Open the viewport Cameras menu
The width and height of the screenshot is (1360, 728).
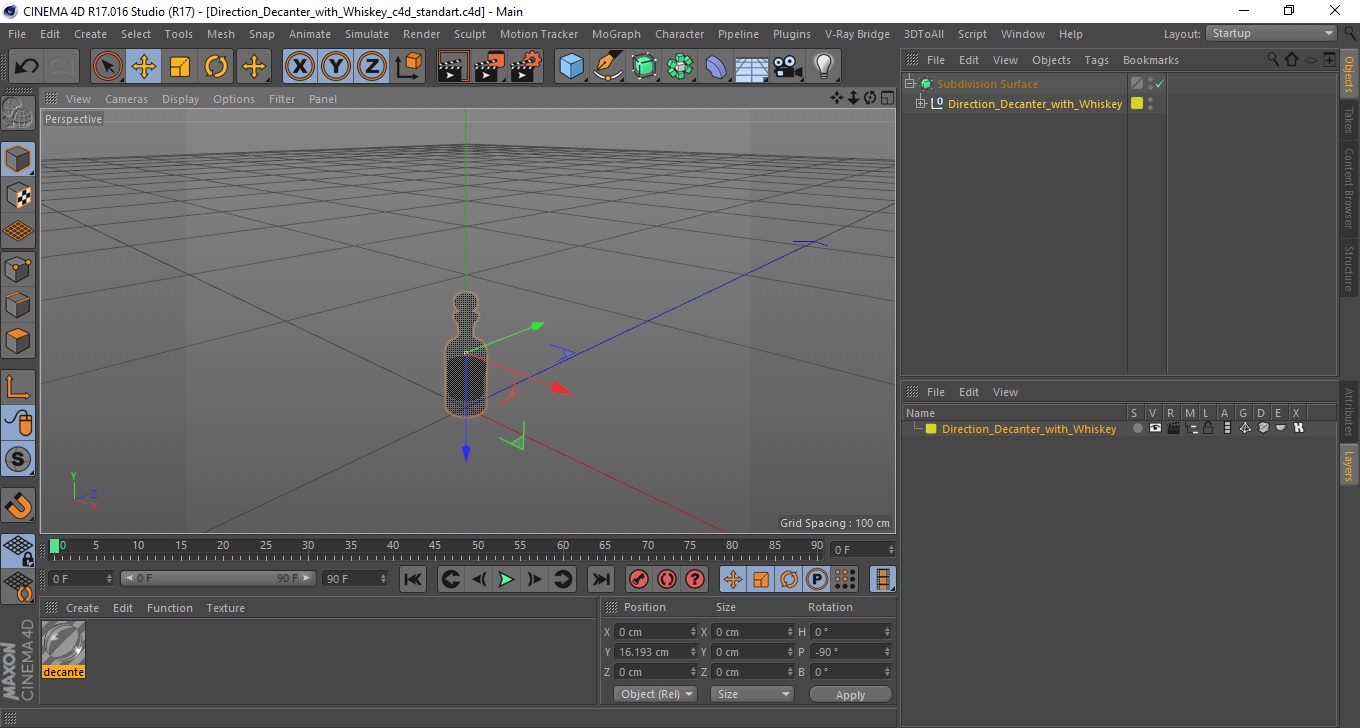coord(126,99)
